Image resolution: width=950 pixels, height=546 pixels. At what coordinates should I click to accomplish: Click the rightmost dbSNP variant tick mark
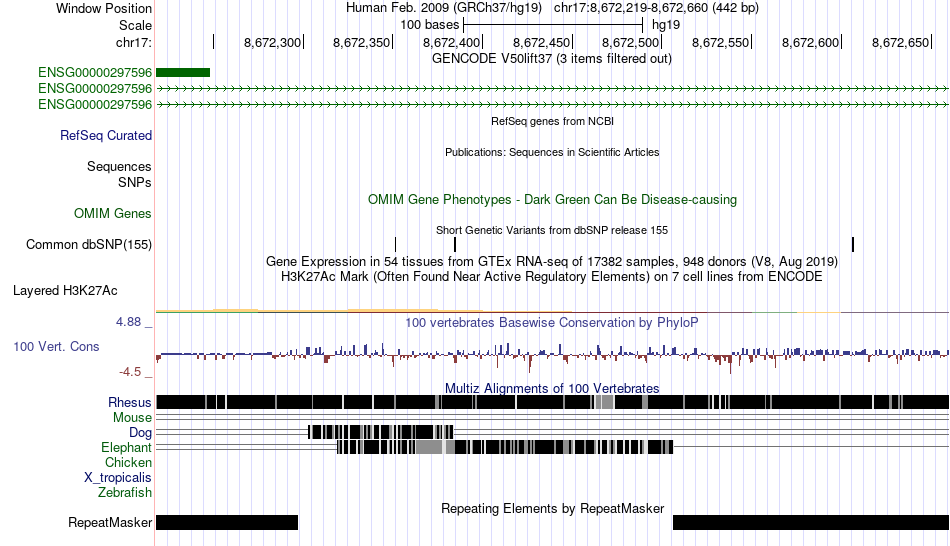point(853,244)
